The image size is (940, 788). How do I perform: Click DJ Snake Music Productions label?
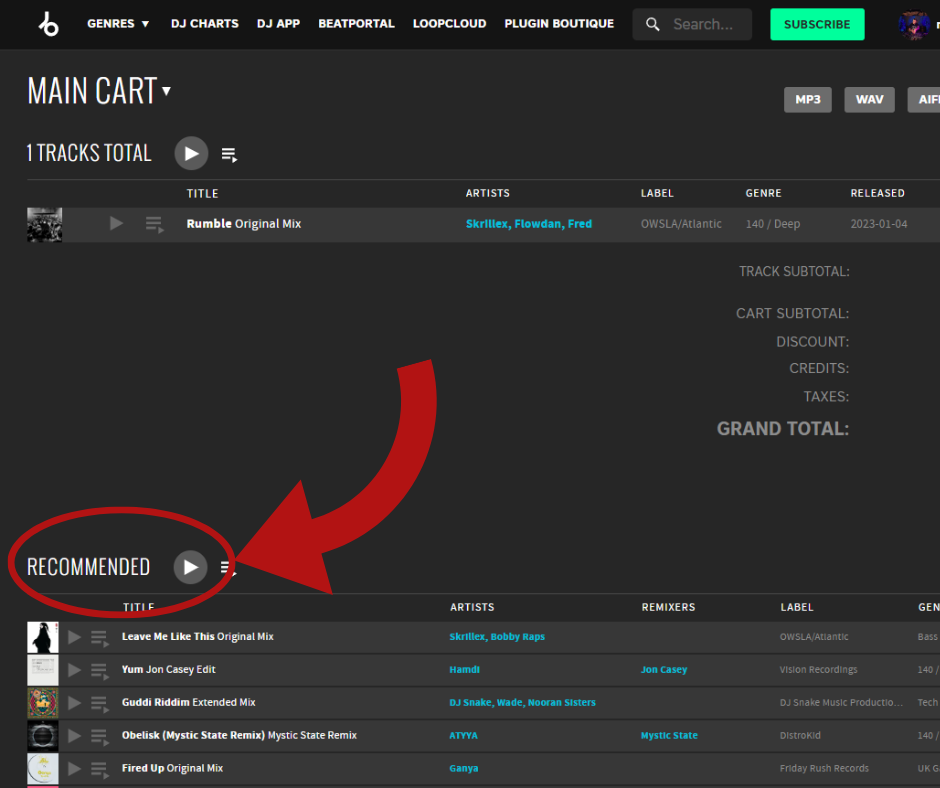click(842, 703)
